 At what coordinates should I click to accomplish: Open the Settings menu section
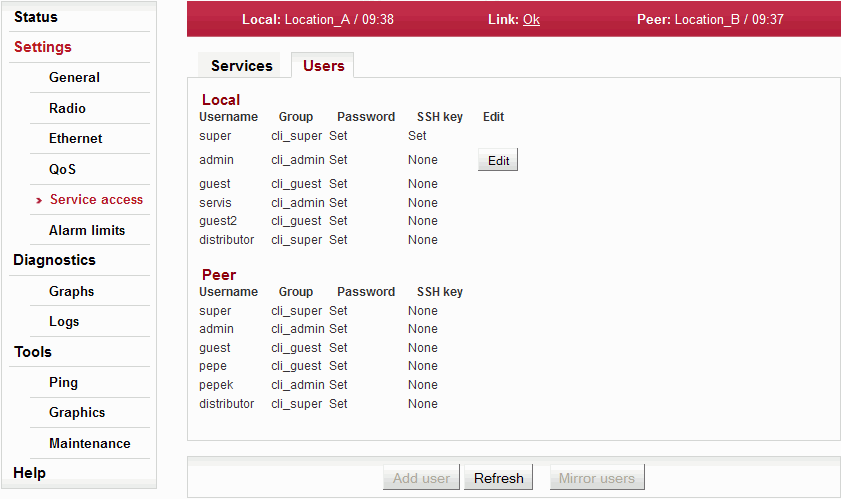[42, 47]
